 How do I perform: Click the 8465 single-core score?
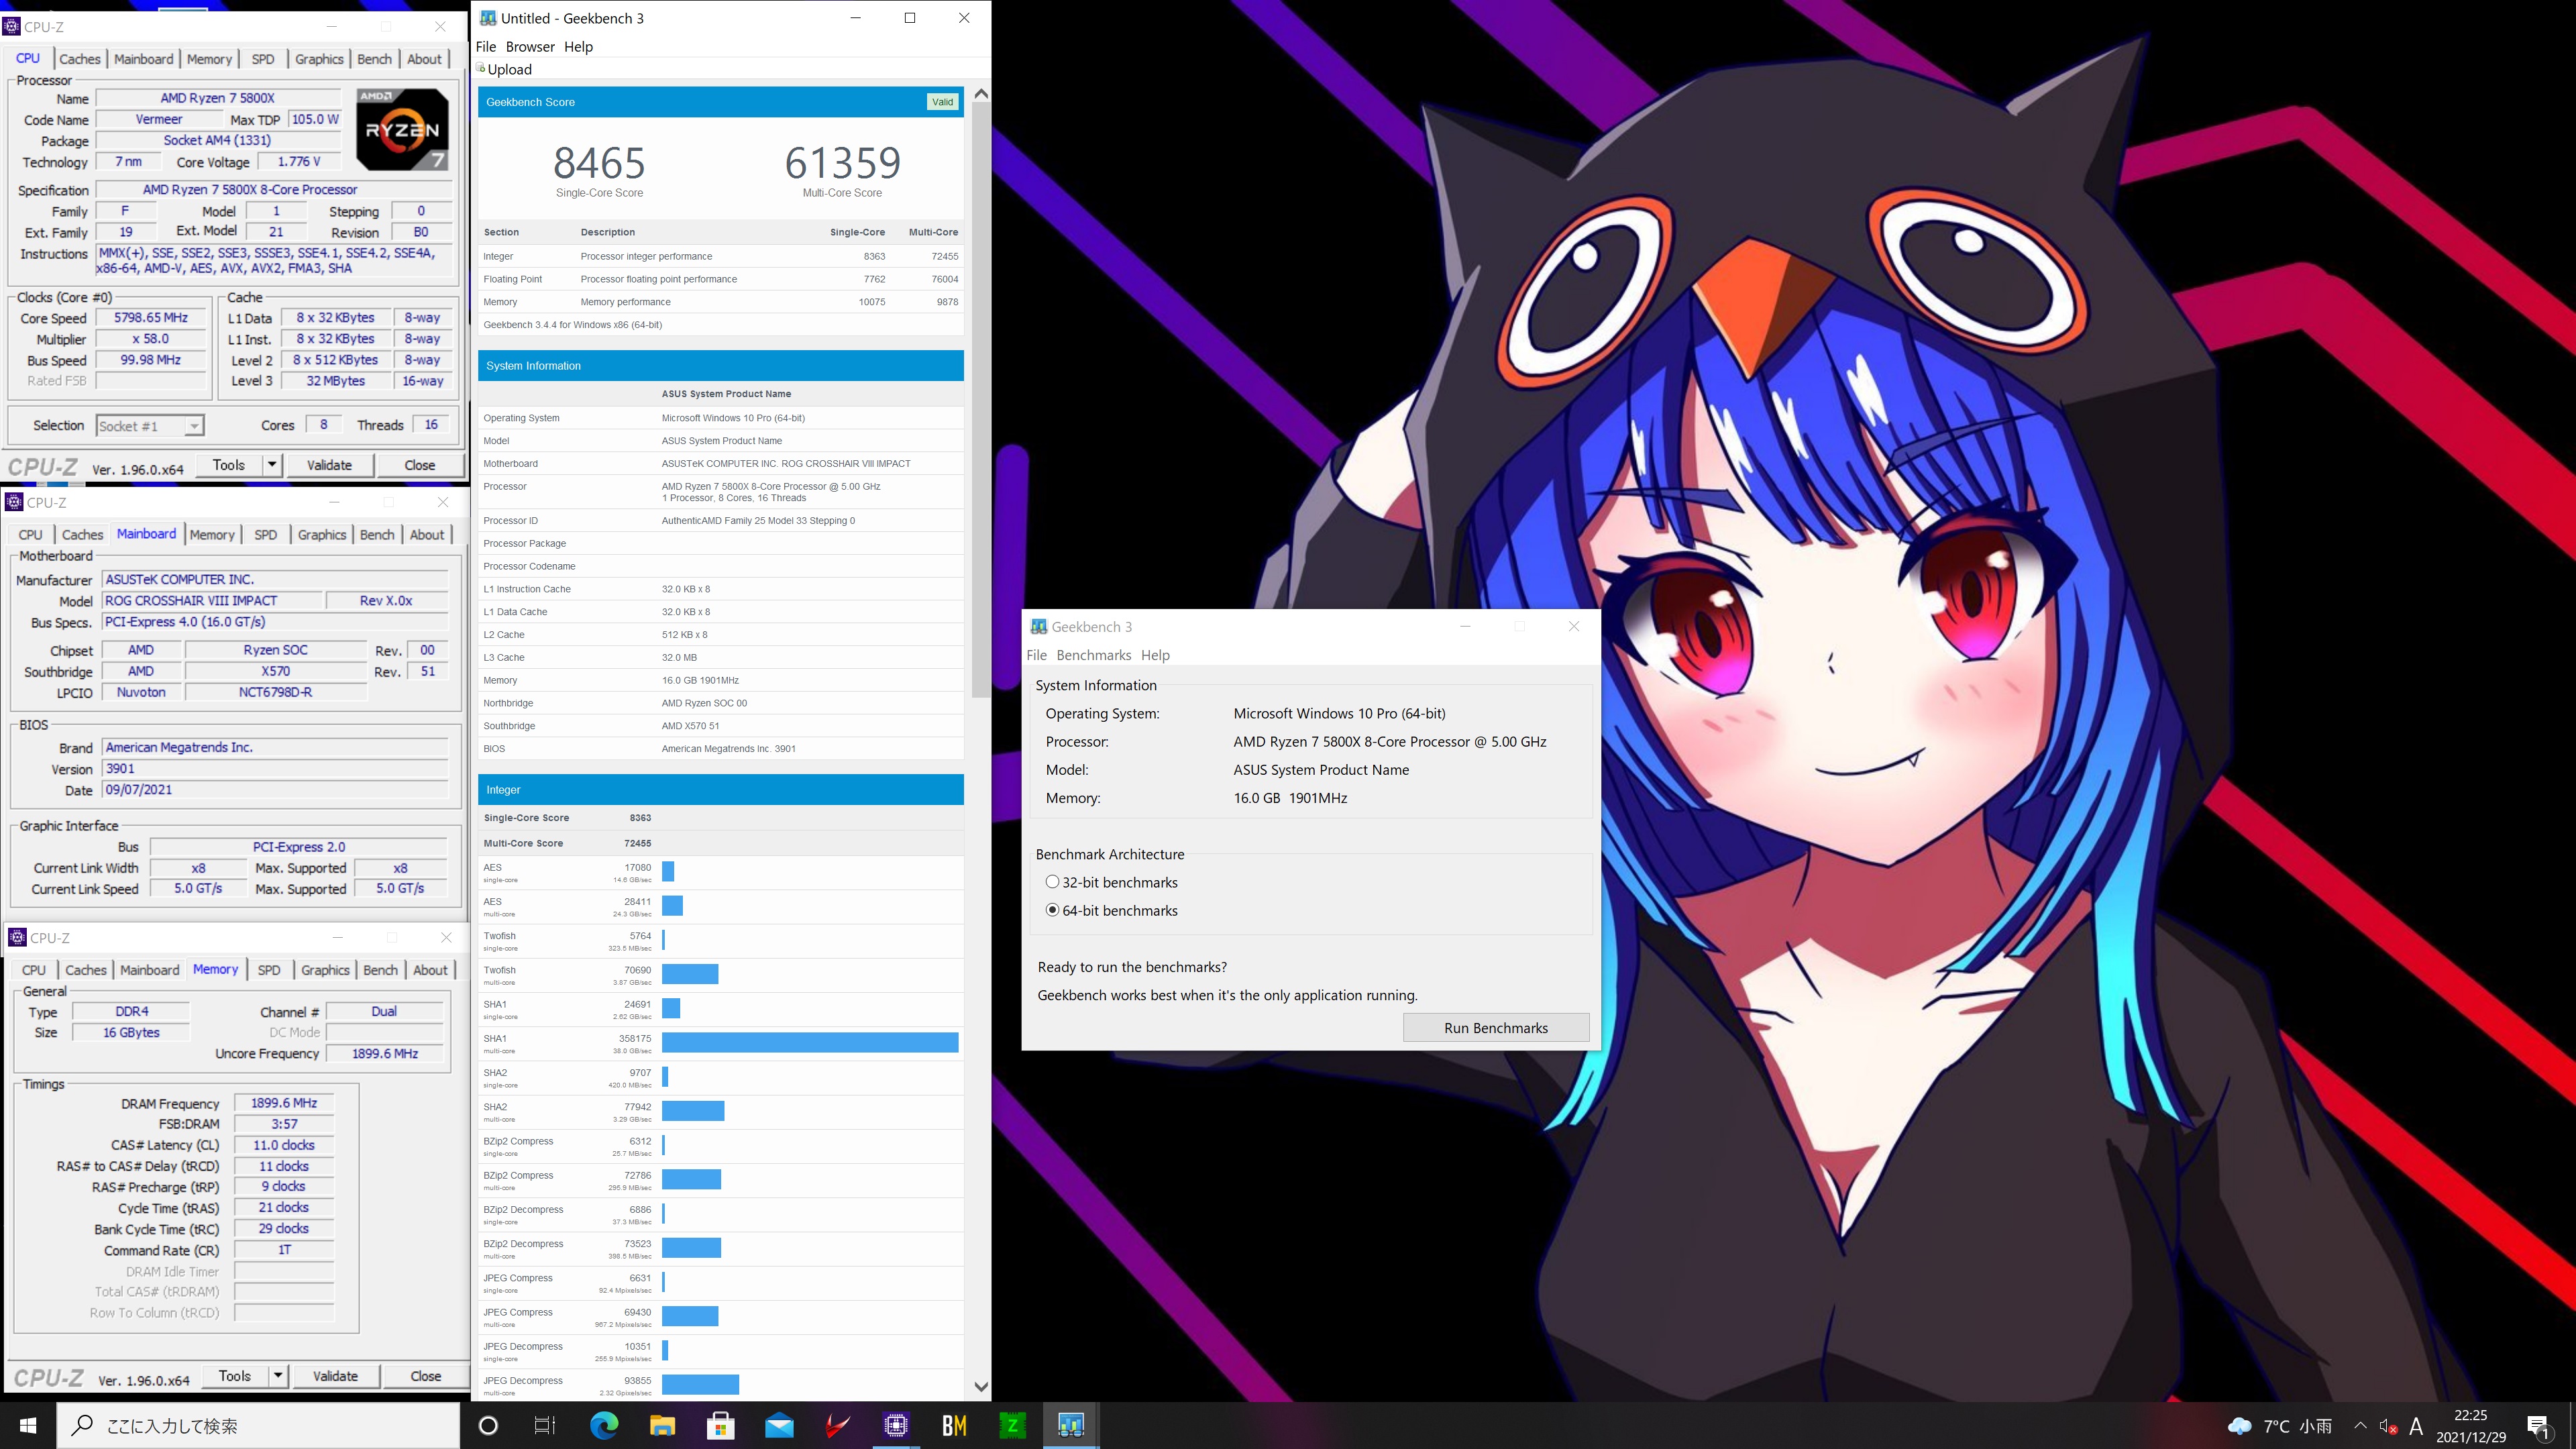point(599,163)
